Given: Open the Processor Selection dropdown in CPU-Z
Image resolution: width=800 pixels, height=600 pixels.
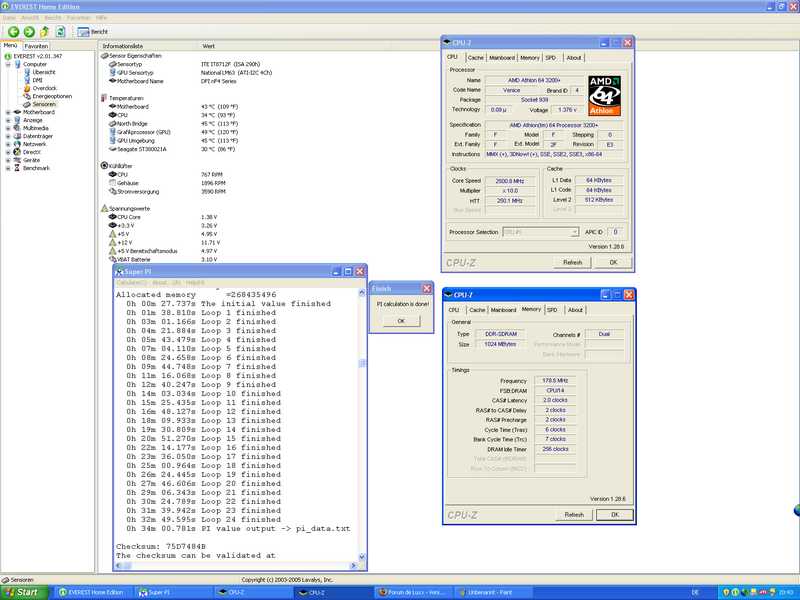Looking at the screenshot, I should click(x=541, y=232).
